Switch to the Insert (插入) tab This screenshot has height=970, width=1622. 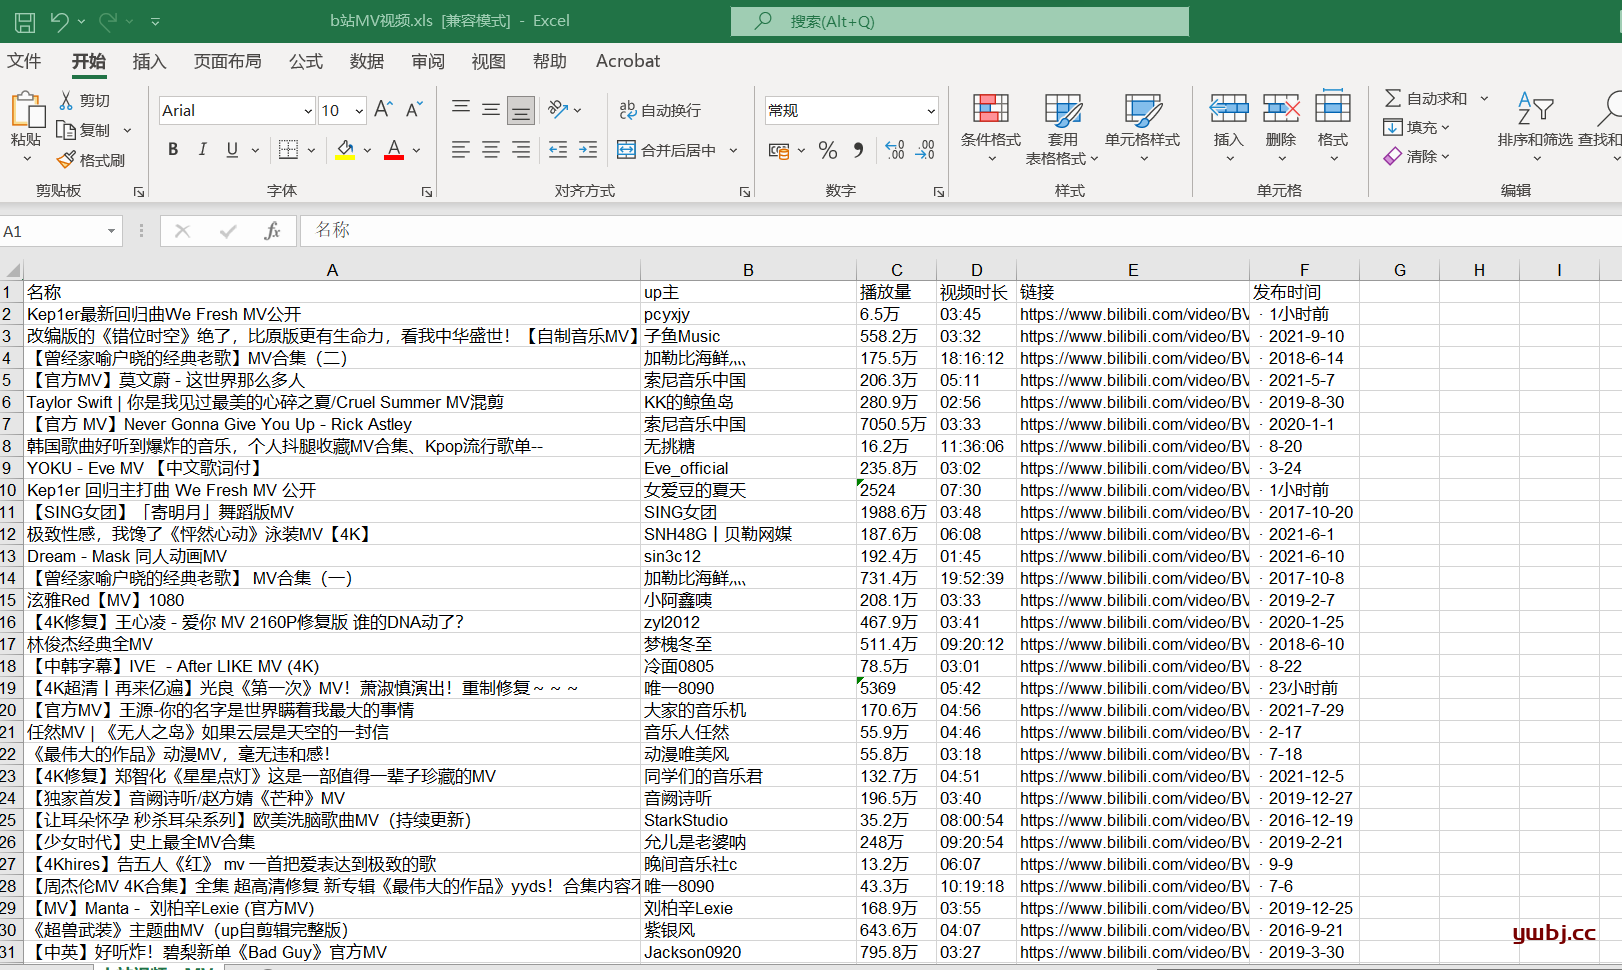click(x=149, y=61)
